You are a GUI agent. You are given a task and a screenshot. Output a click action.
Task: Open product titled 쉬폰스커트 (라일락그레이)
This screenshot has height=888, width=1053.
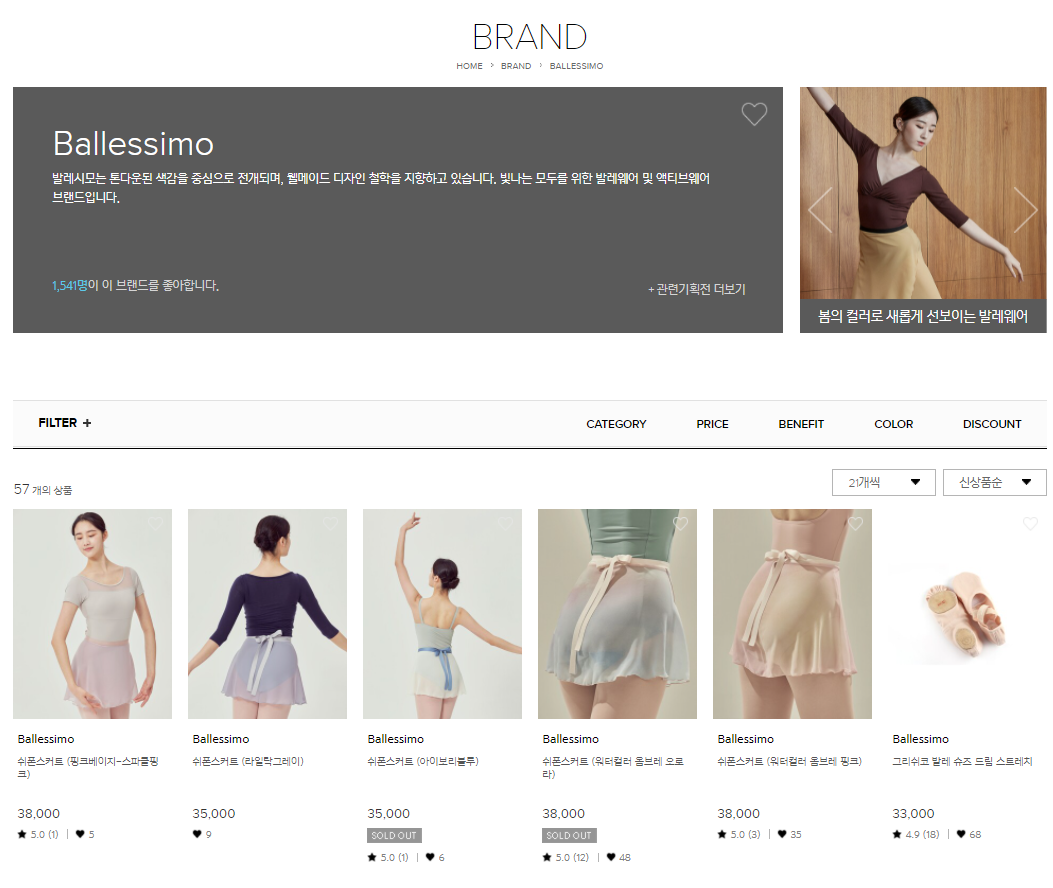[x=248, y=761]
